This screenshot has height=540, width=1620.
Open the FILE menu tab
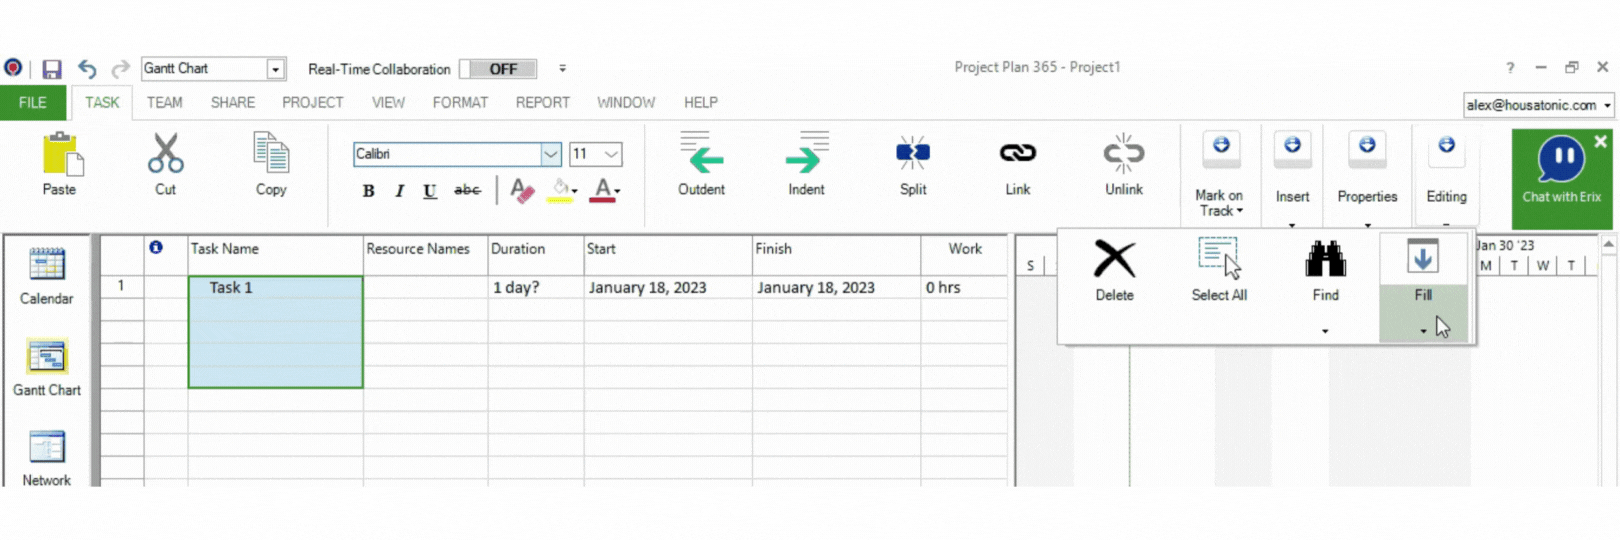[32, 103]
